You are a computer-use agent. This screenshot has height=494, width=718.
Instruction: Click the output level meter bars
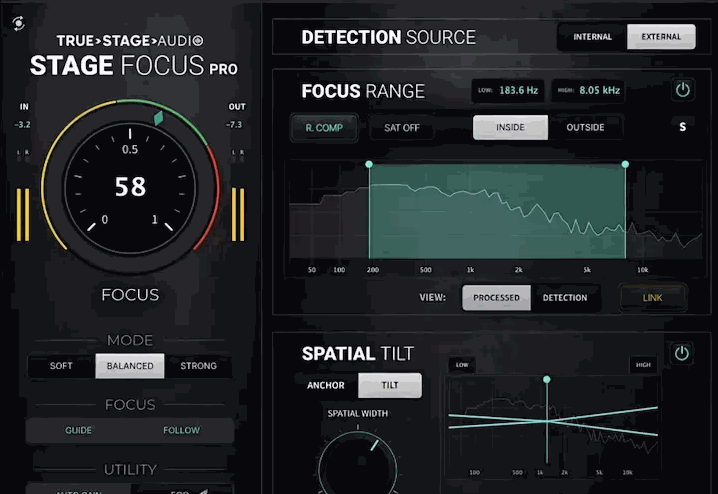(238, 214)
